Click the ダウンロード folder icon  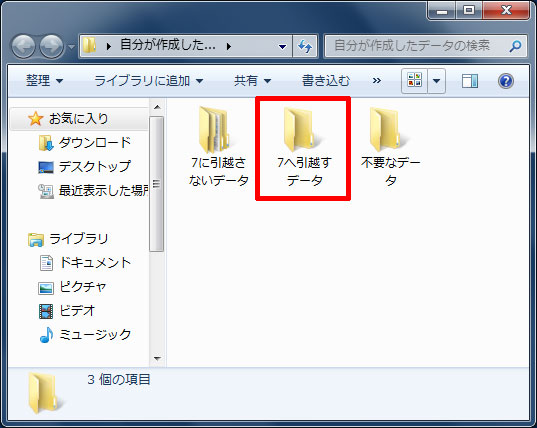point(46,143)
